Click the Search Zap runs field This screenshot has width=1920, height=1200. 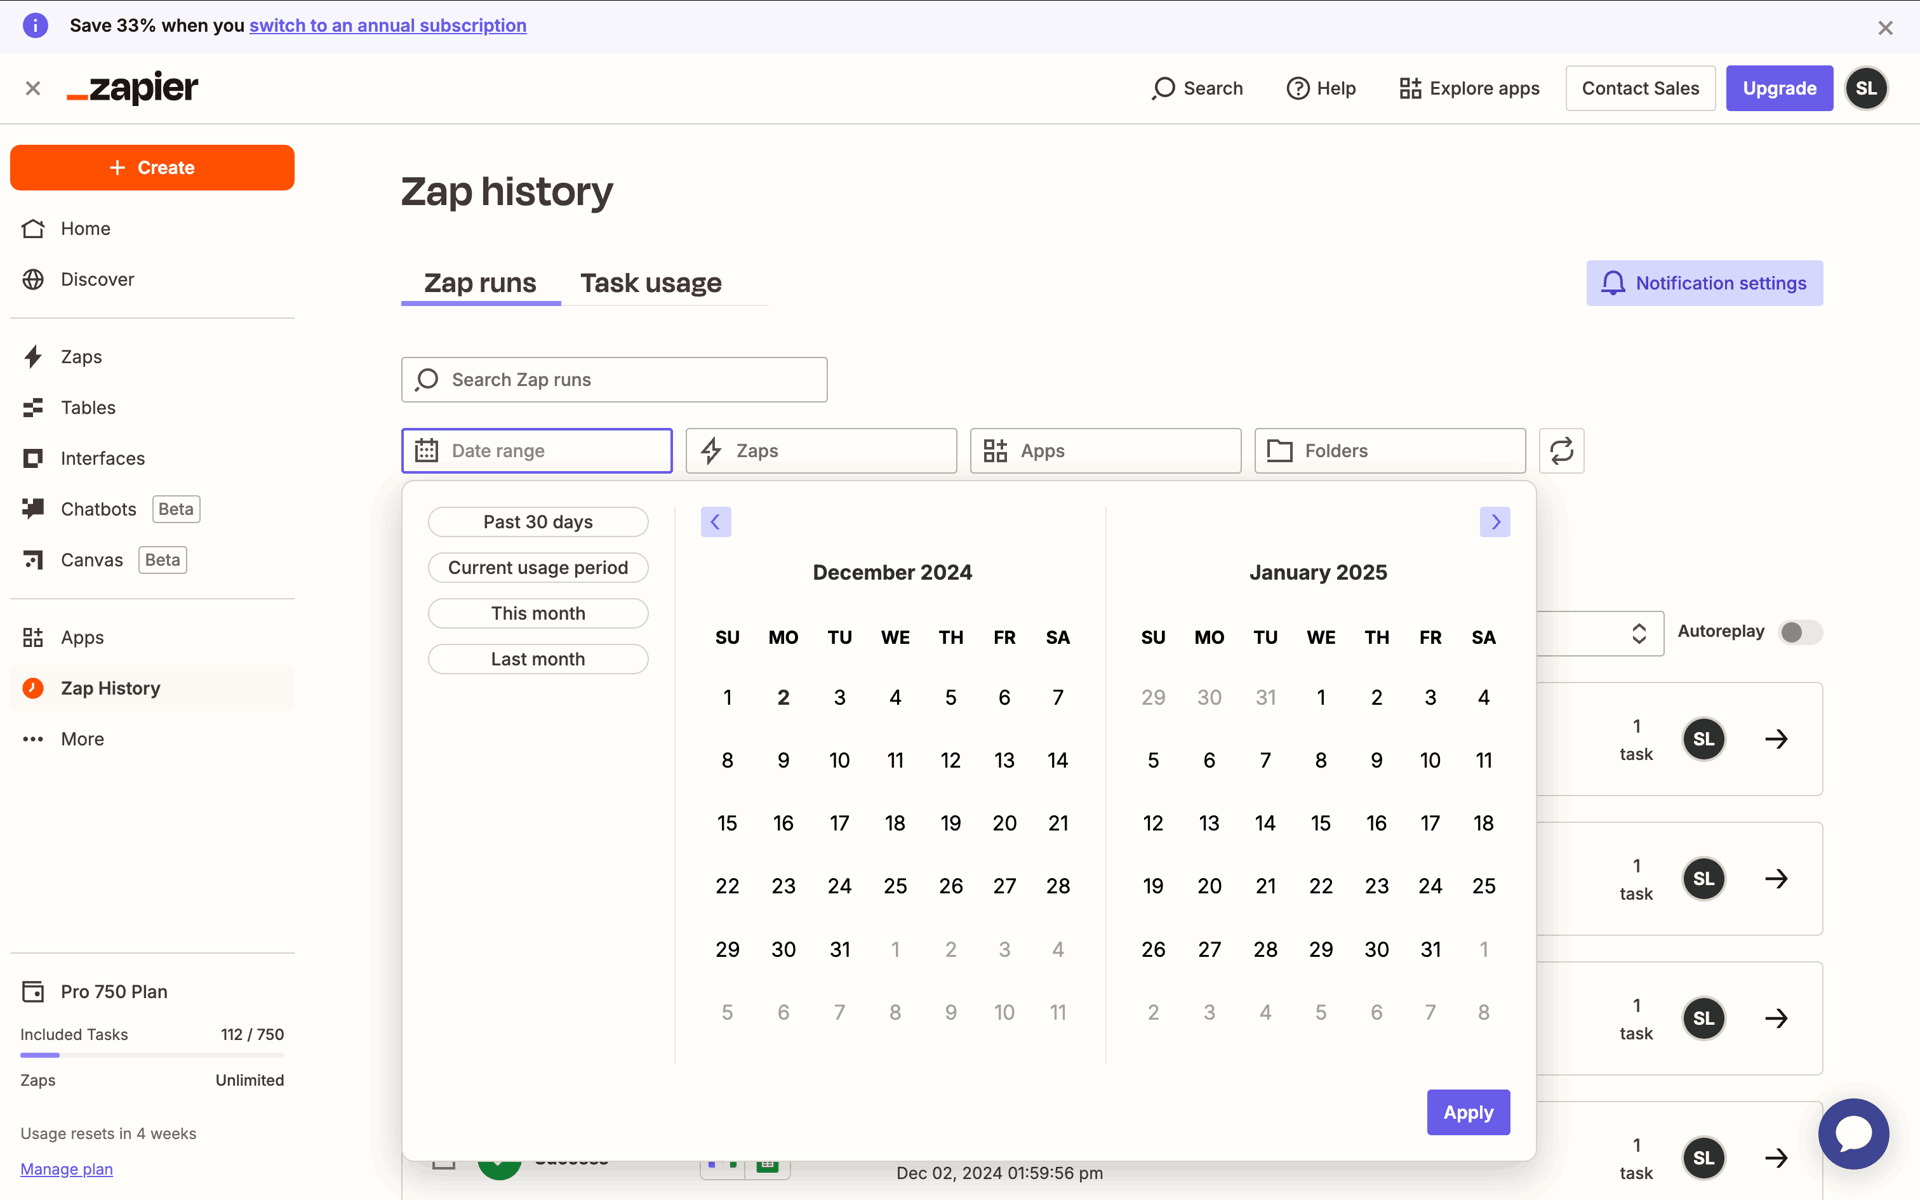tap(614, 380)
